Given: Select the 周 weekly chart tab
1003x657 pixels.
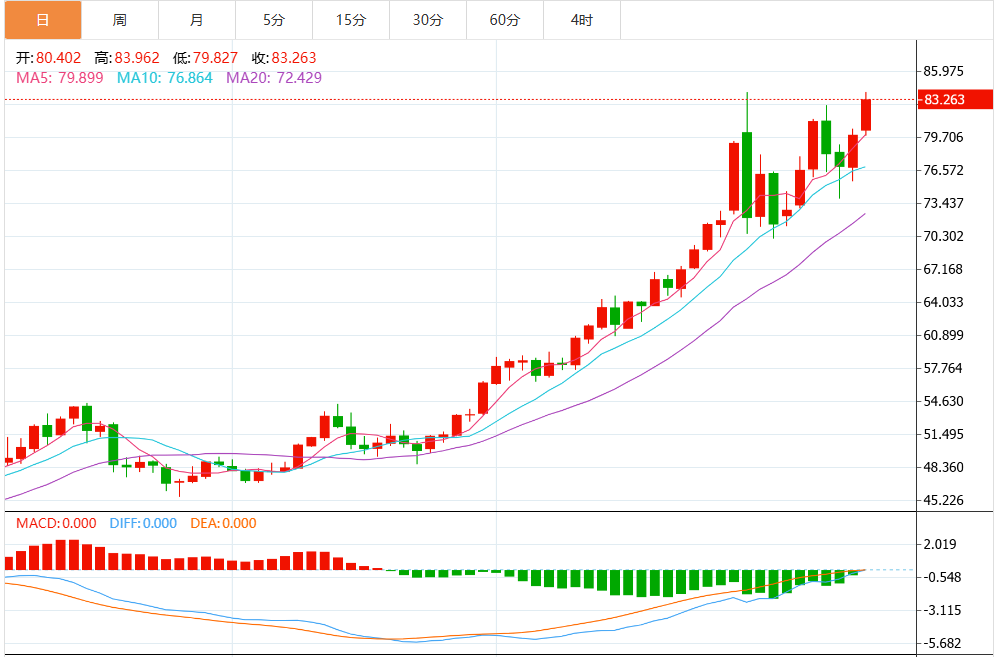Looking at the screenshot, I should (119, 20).
